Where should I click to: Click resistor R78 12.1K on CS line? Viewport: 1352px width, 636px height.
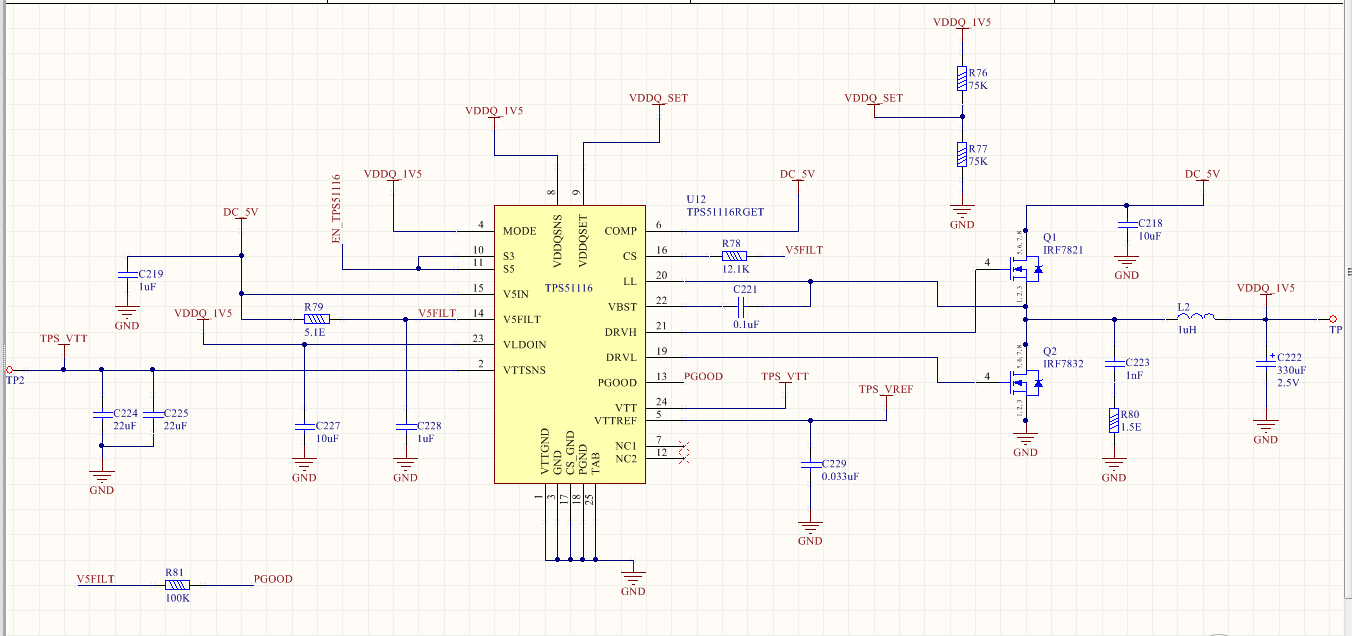(x=733, y=256)
